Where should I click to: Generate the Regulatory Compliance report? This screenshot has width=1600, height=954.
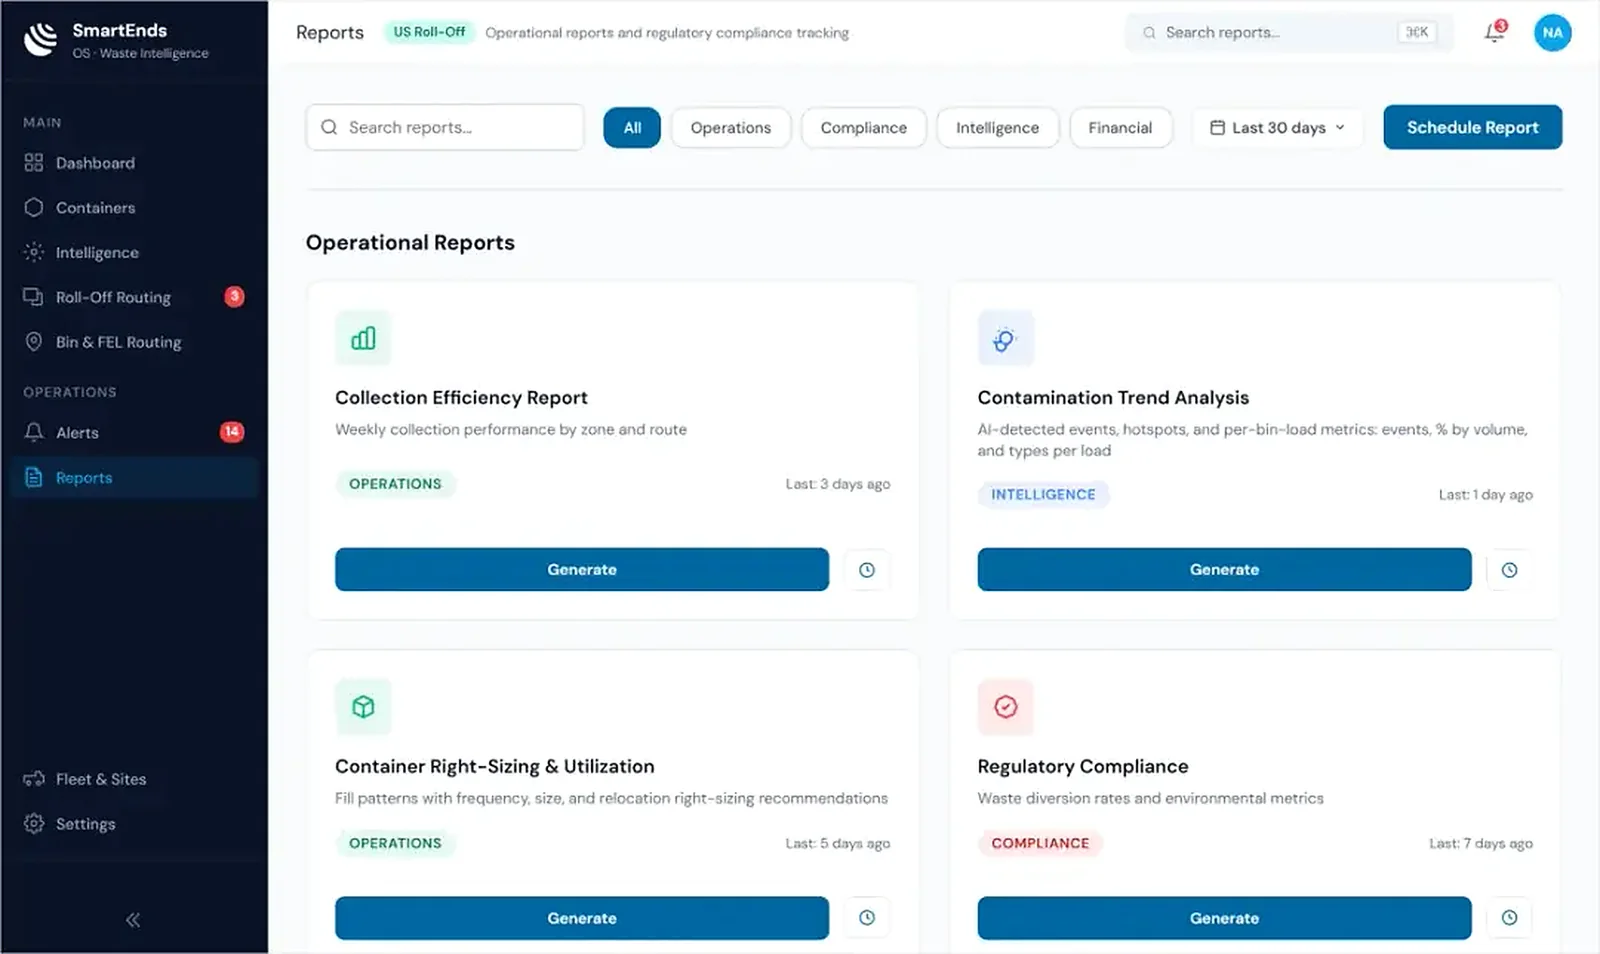click(1224, 918)
